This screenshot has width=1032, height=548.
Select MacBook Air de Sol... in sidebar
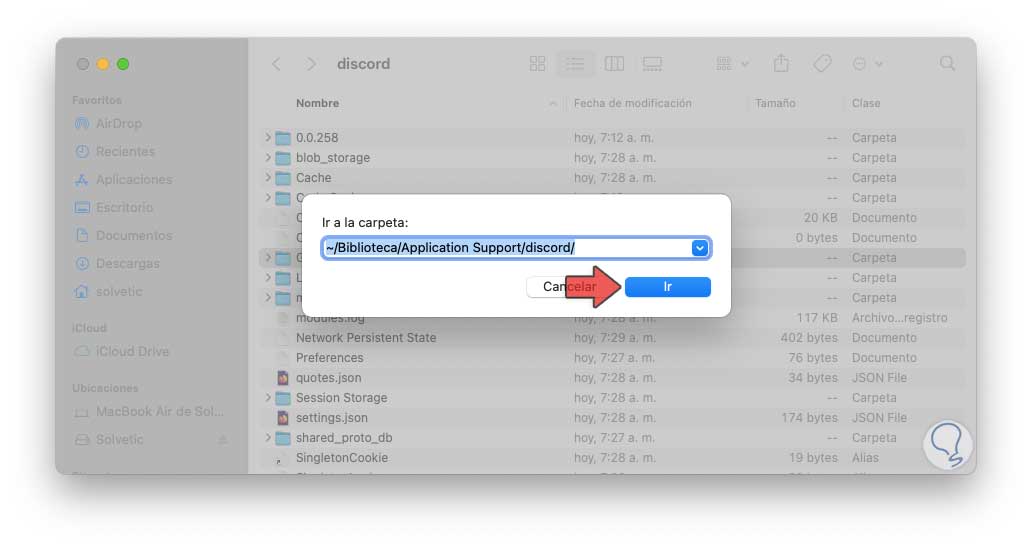point(149,412)
